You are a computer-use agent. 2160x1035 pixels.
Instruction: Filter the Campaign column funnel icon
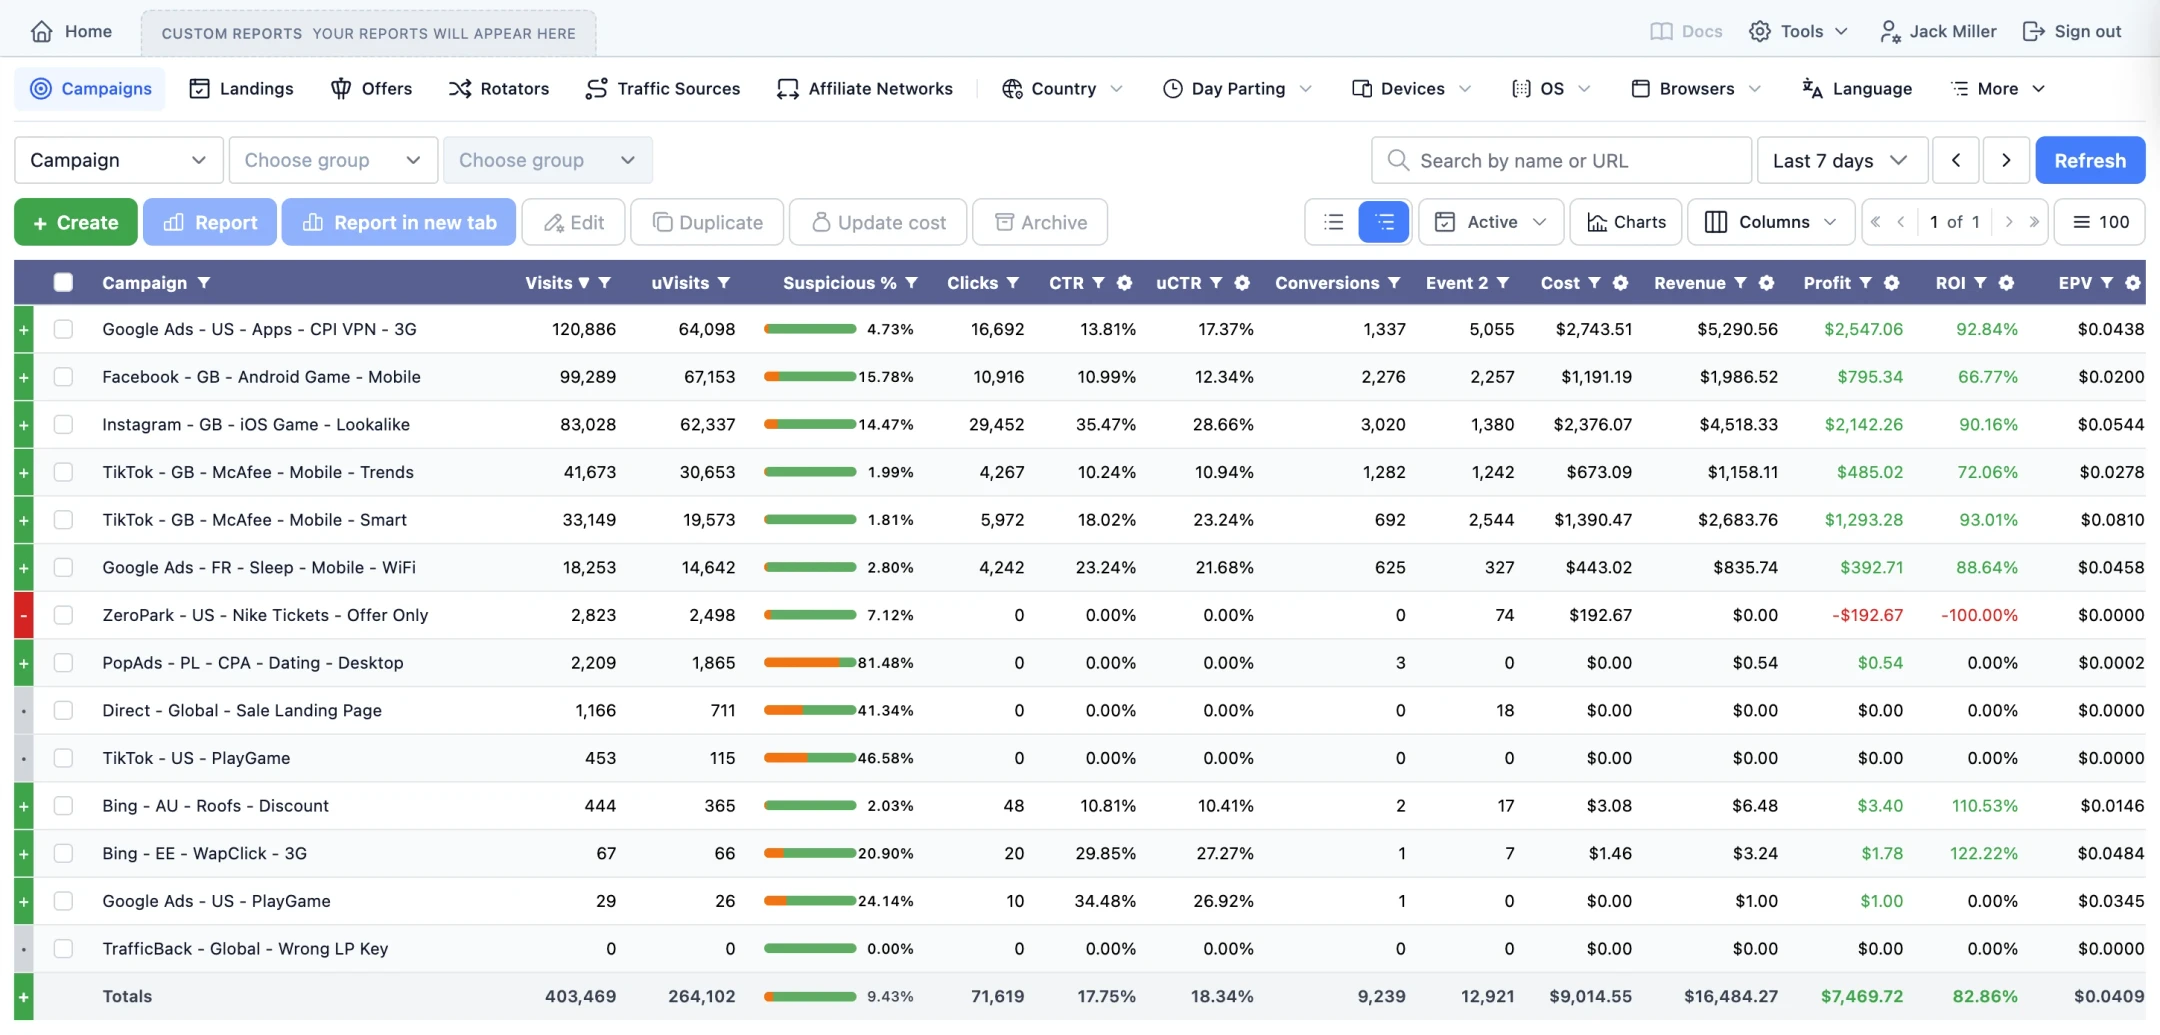click(x=204, y=283)
